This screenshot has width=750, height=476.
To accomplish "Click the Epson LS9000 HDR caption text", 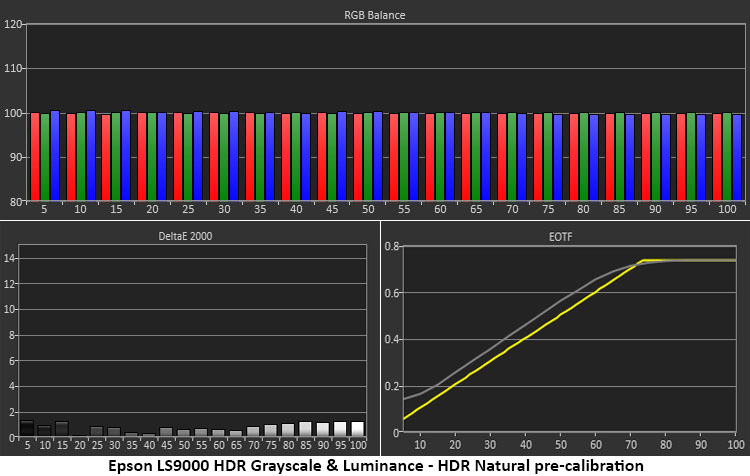I will (375, 464).
